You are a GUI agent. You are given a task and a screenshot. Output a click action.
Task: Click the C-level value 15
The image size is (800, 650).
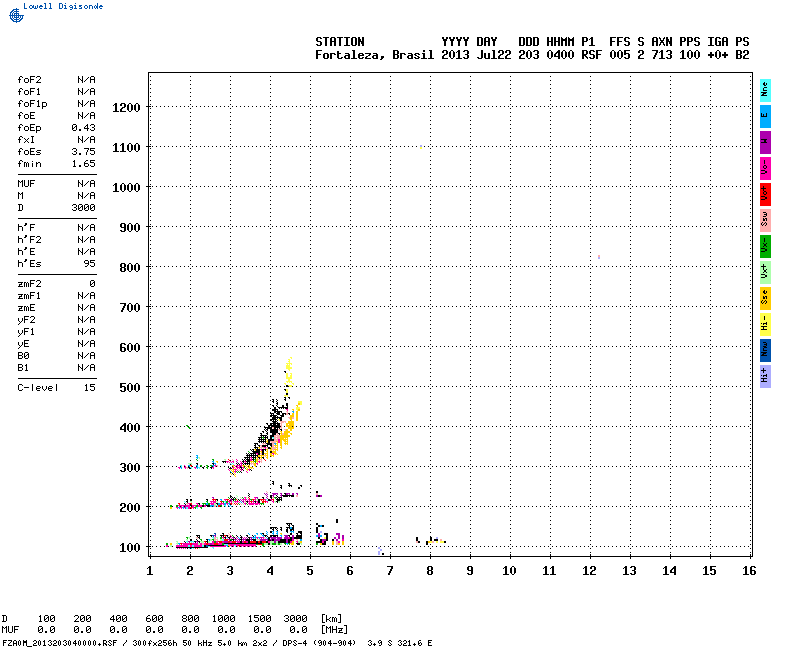(x=90, y=388)
